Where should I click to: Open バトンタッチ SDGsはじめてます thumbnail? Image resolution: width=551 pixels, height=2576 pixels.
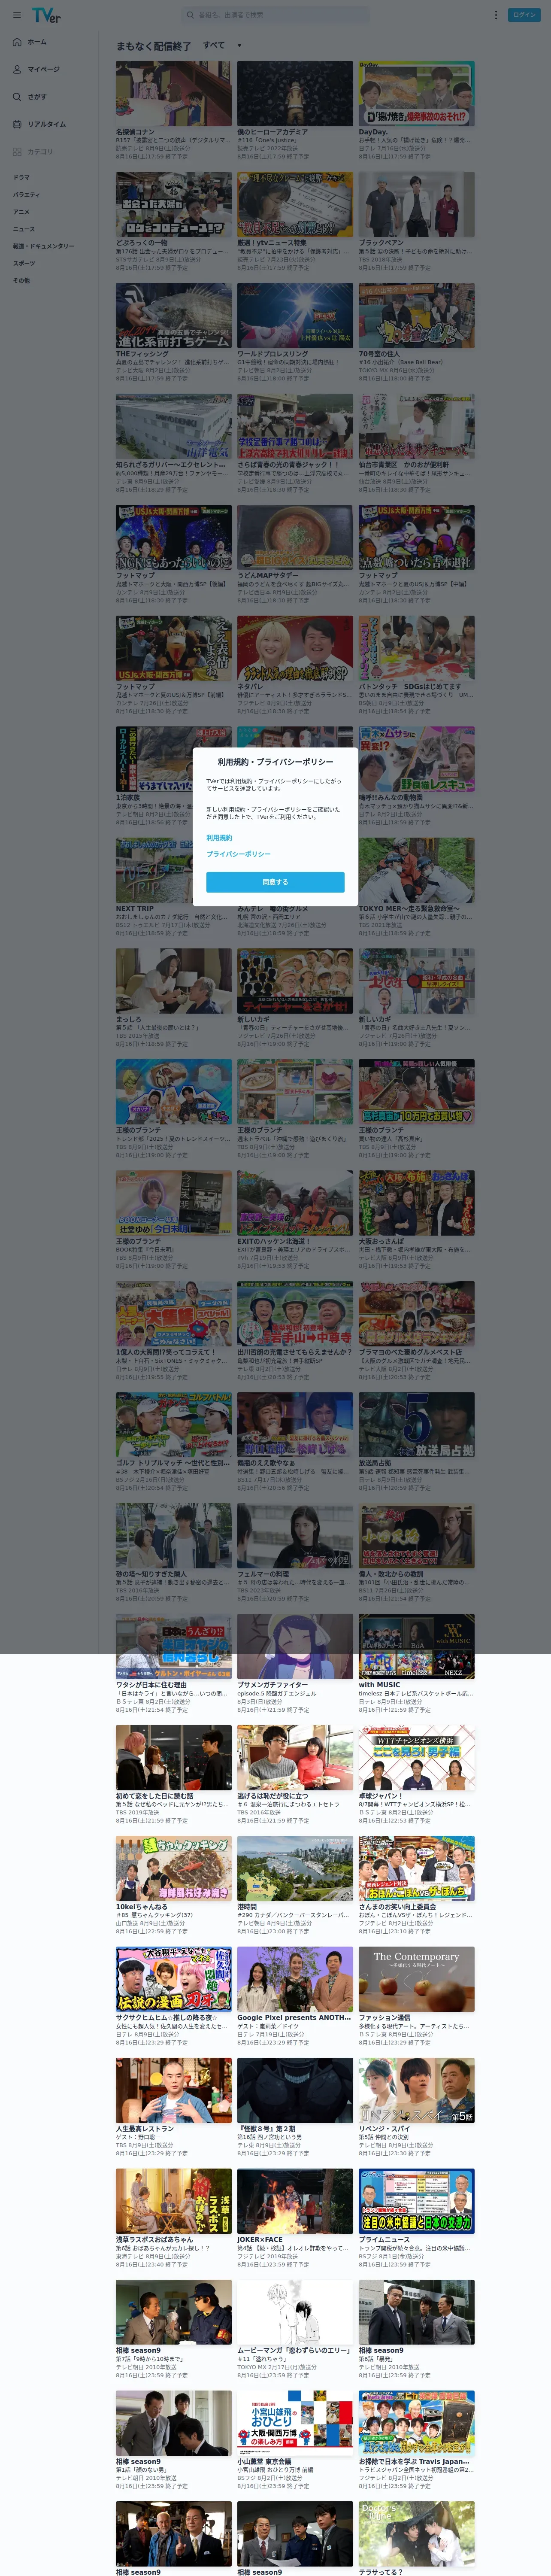[x=417, y=648]
